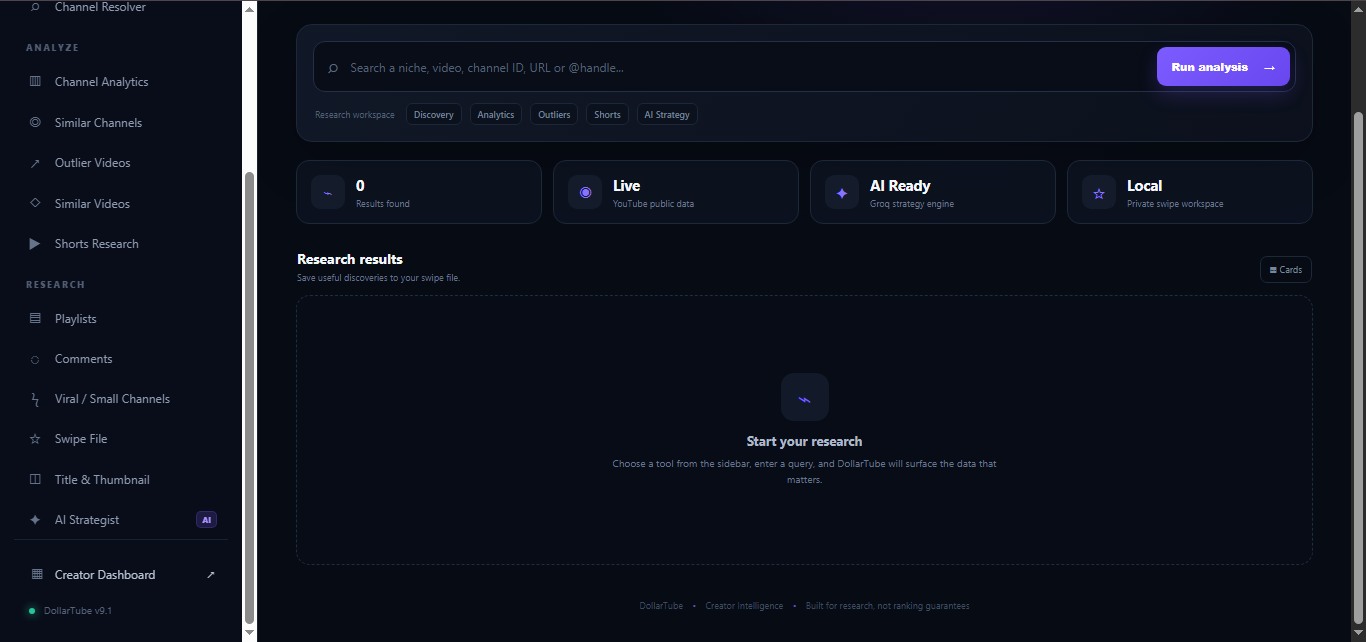Click the Research results heading
This screenshot has height=642, width=1366.
(x=350, y=259)
